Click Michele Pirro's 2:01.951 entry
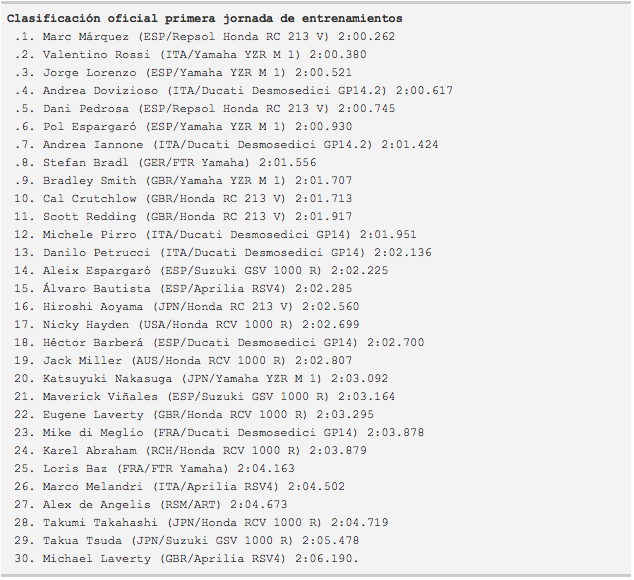The height and width of the screenshot is (580, 634). coord(216,235)
